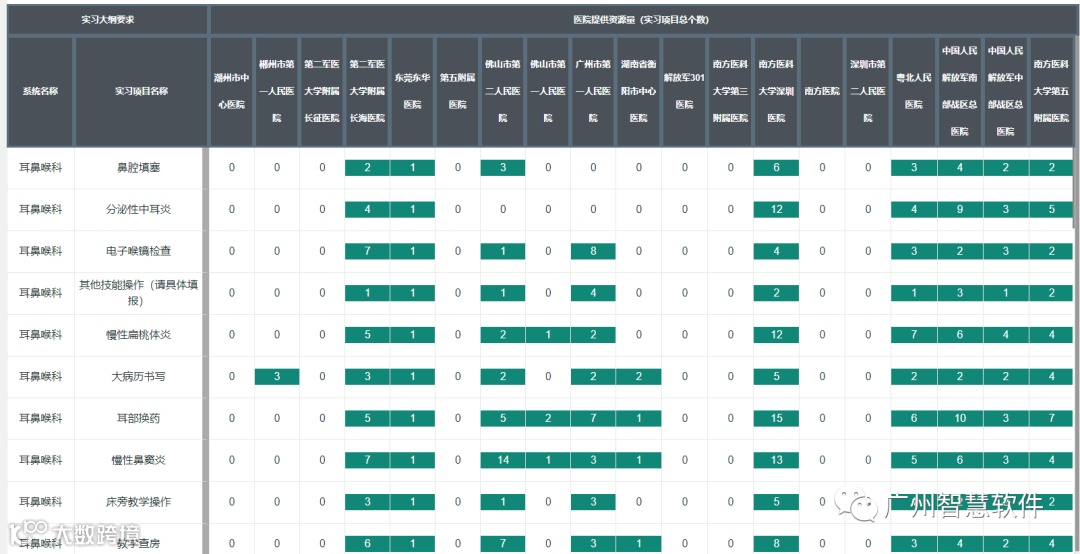Screen dimensions: 1080x554
Task: Select the 系统名称 column header
Action: tap(41, 91)
